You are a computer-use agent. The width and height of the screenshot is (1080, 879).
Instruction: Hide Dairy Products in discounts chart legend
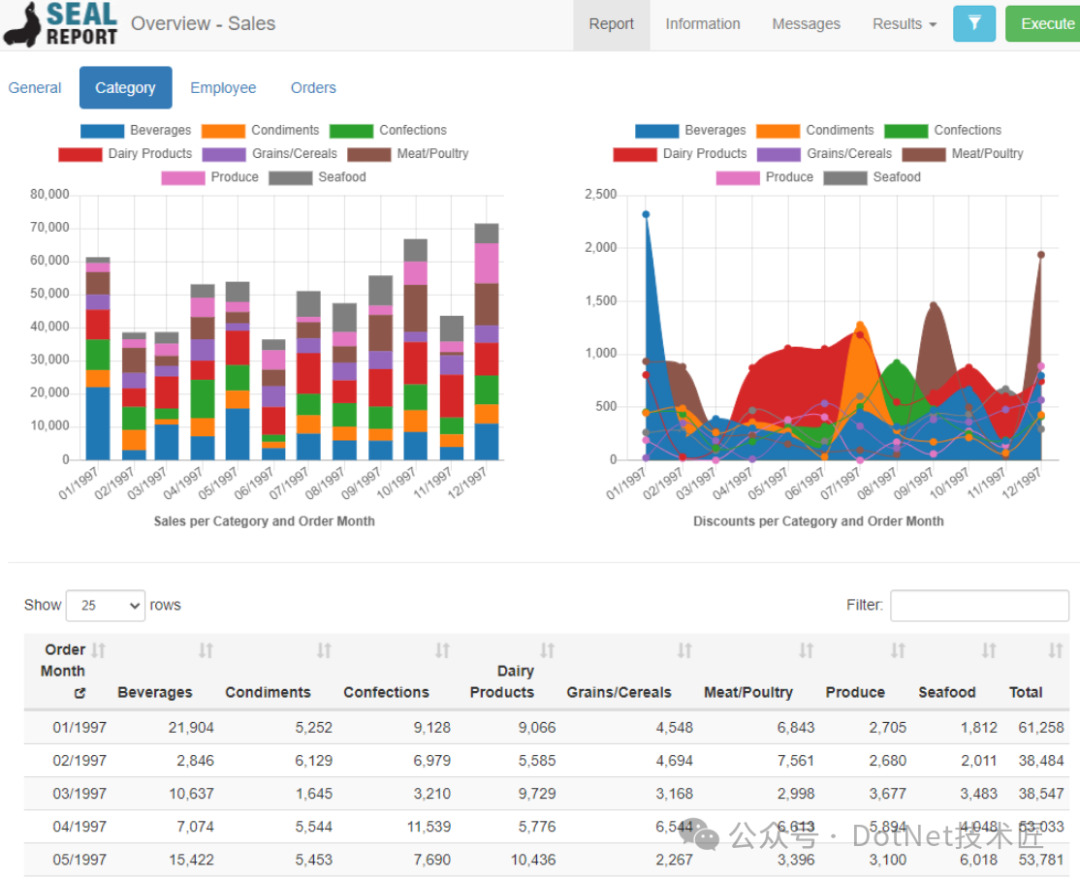tap(681, 154)
